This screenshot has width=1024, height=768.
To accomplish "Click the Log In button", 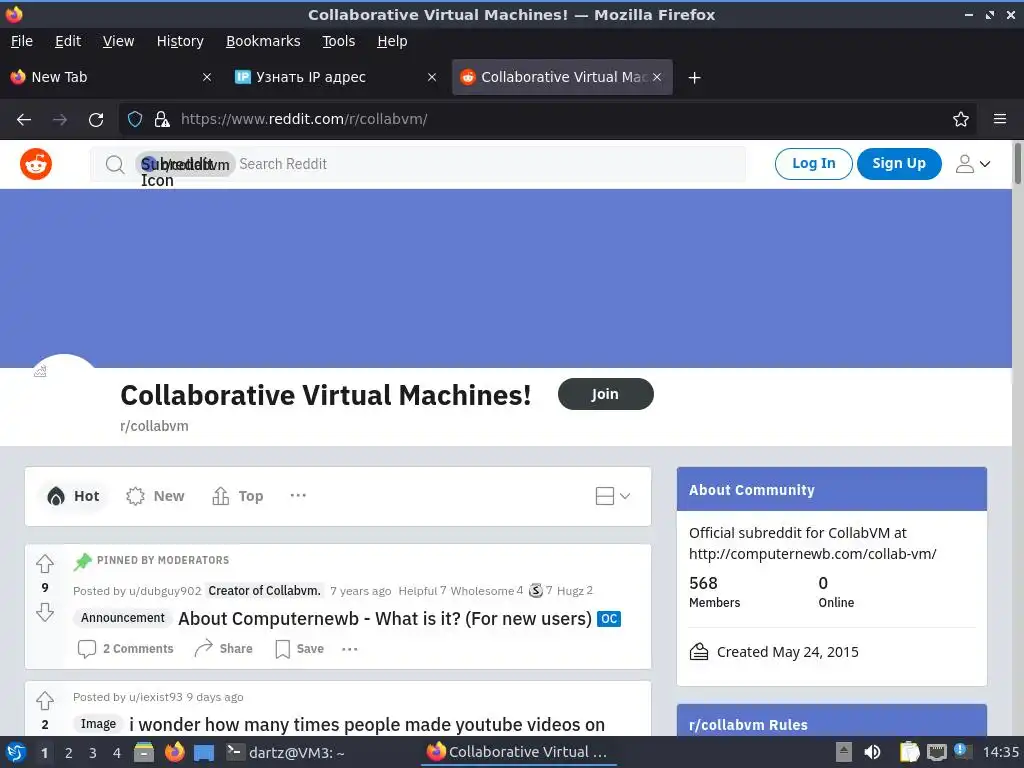I will coord(813,163).
